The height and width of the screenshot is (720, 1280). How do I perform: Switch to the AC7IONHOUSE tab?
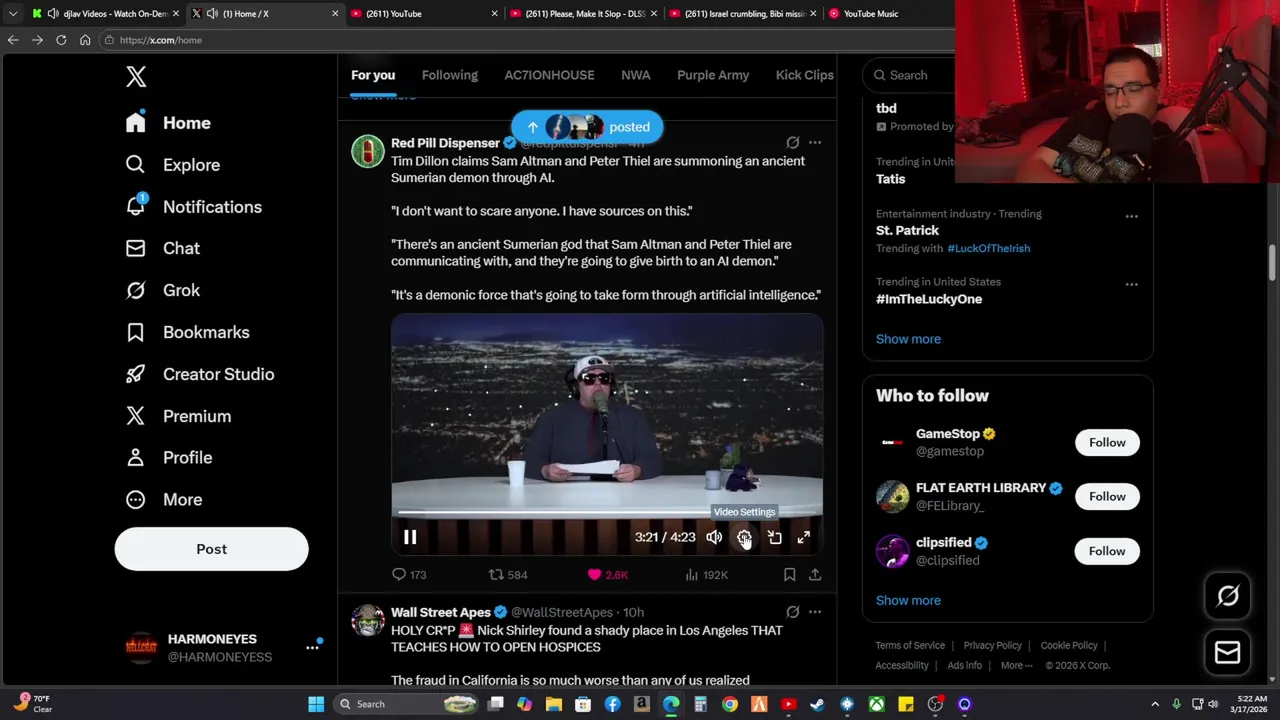click(x=549, y=75)
